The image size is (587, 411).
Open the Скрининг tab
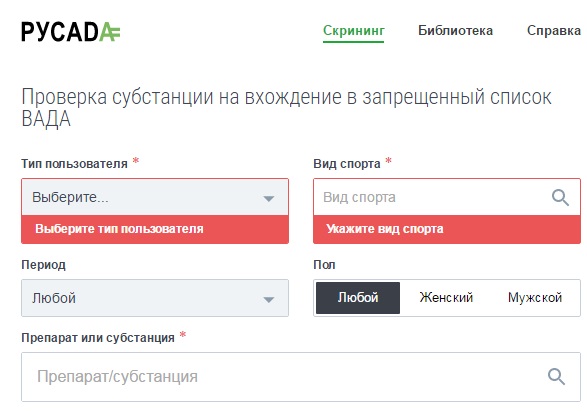354,31
